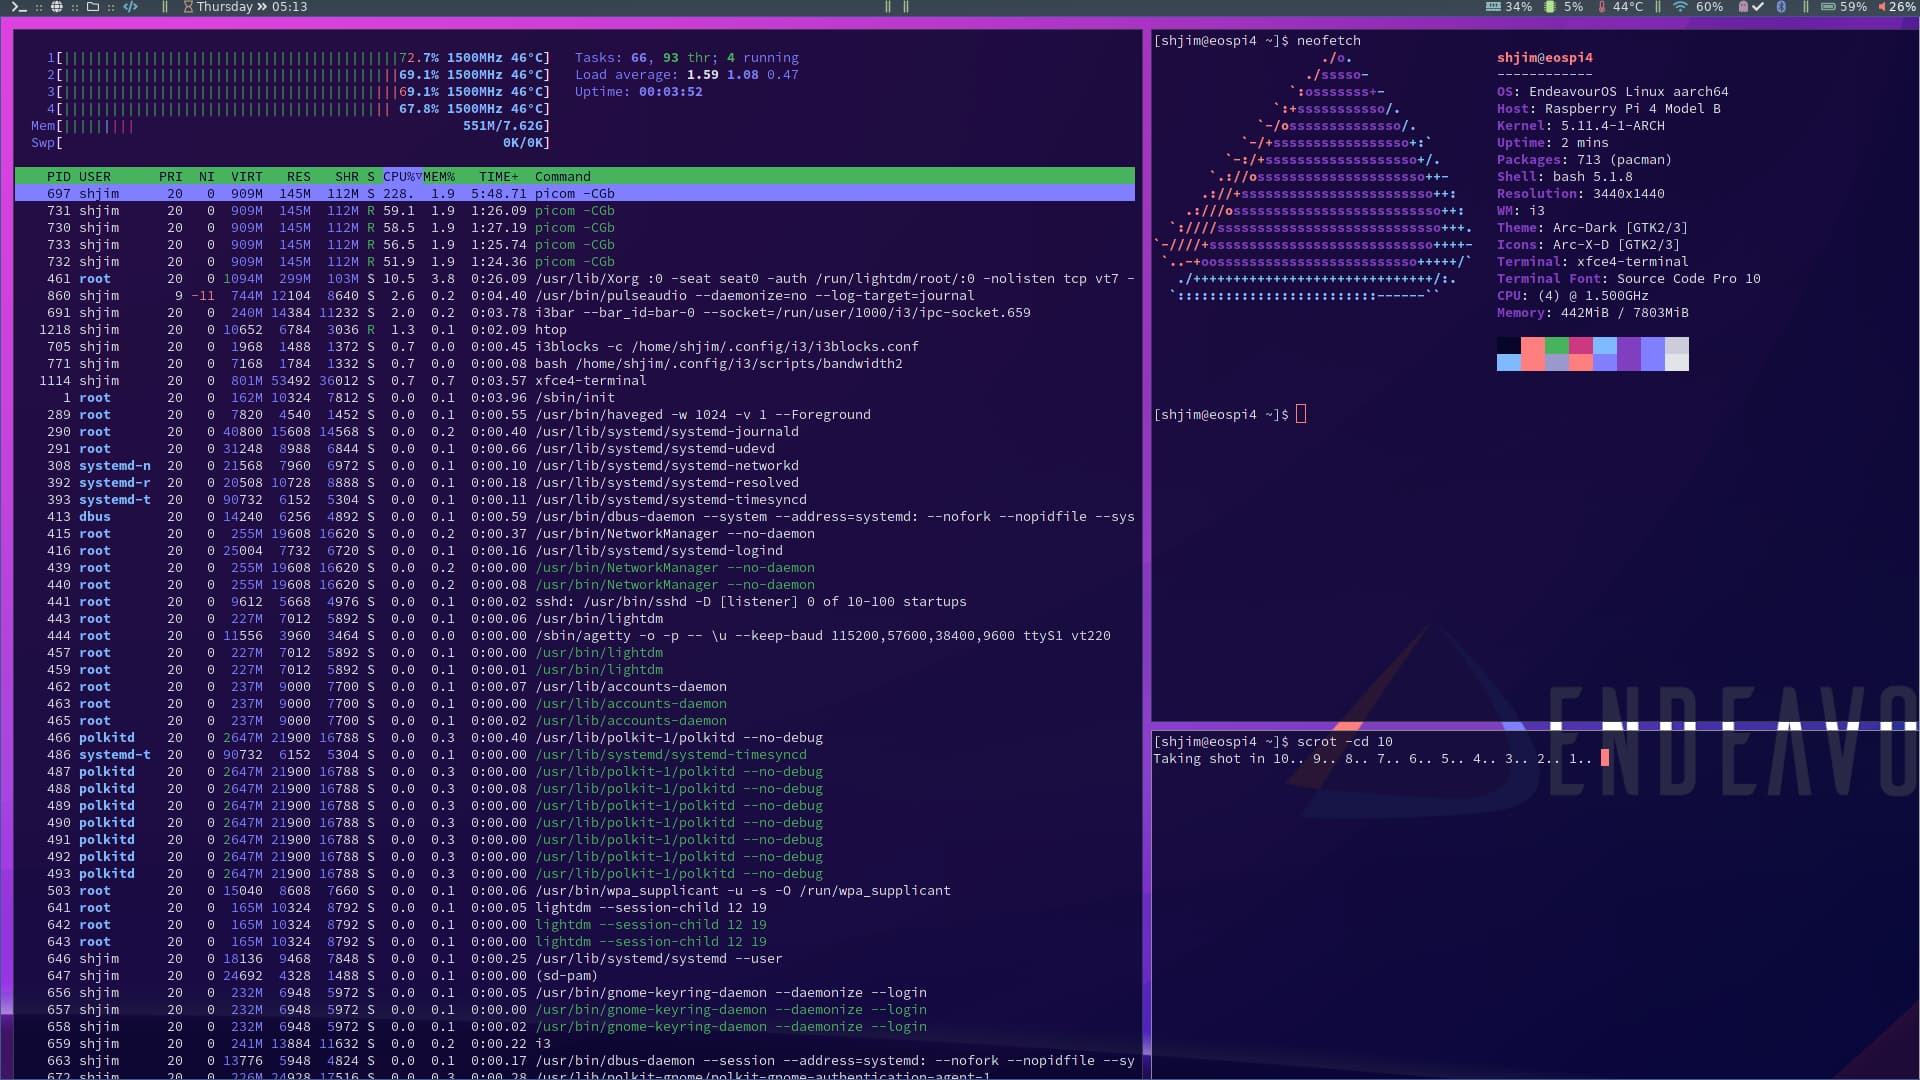Select the systemd-journald process row

[x=575, y=432]
